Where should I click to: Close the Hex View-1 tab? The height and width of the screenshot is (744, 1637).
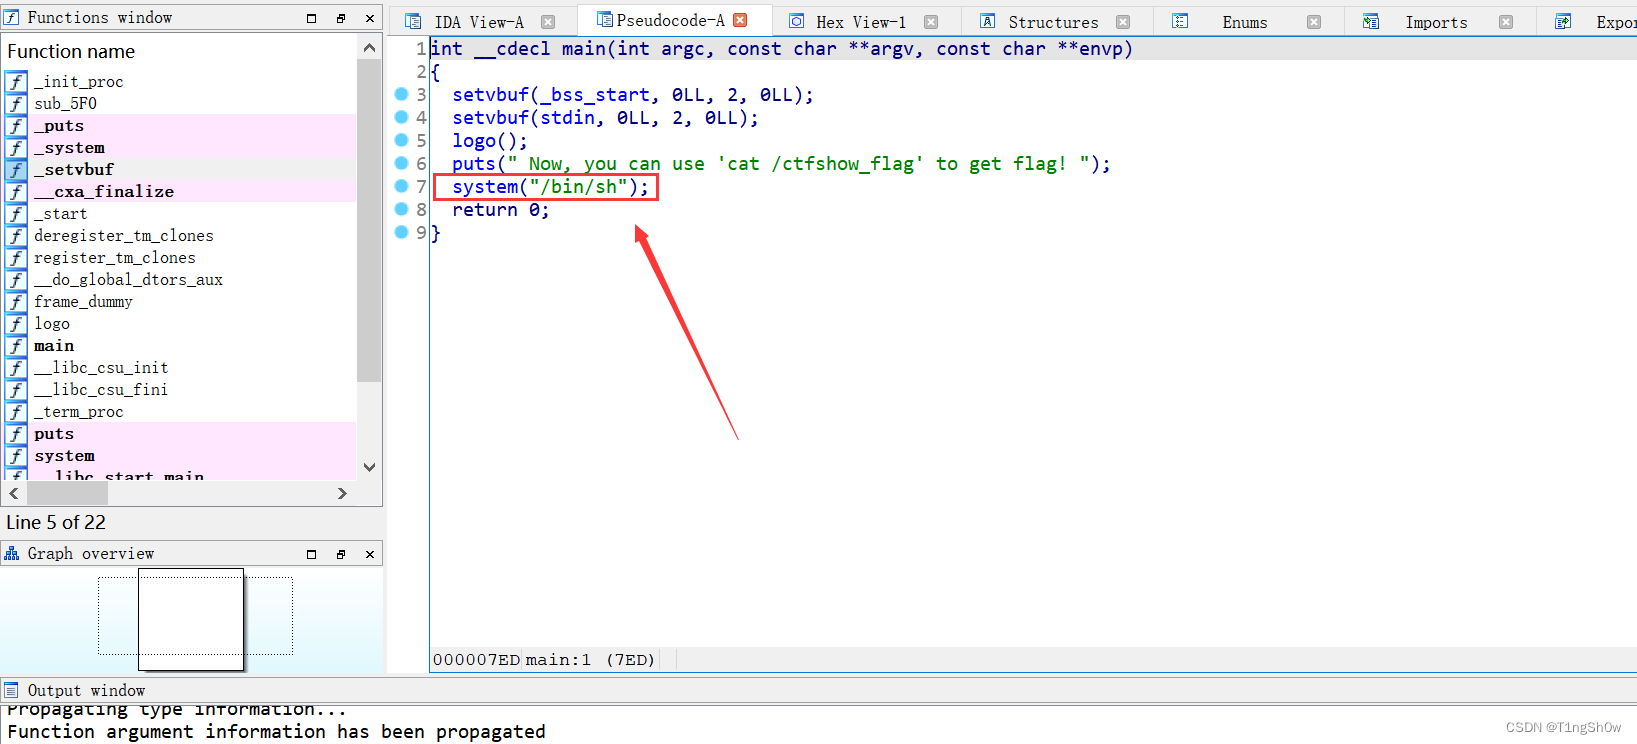pos(931,22)
